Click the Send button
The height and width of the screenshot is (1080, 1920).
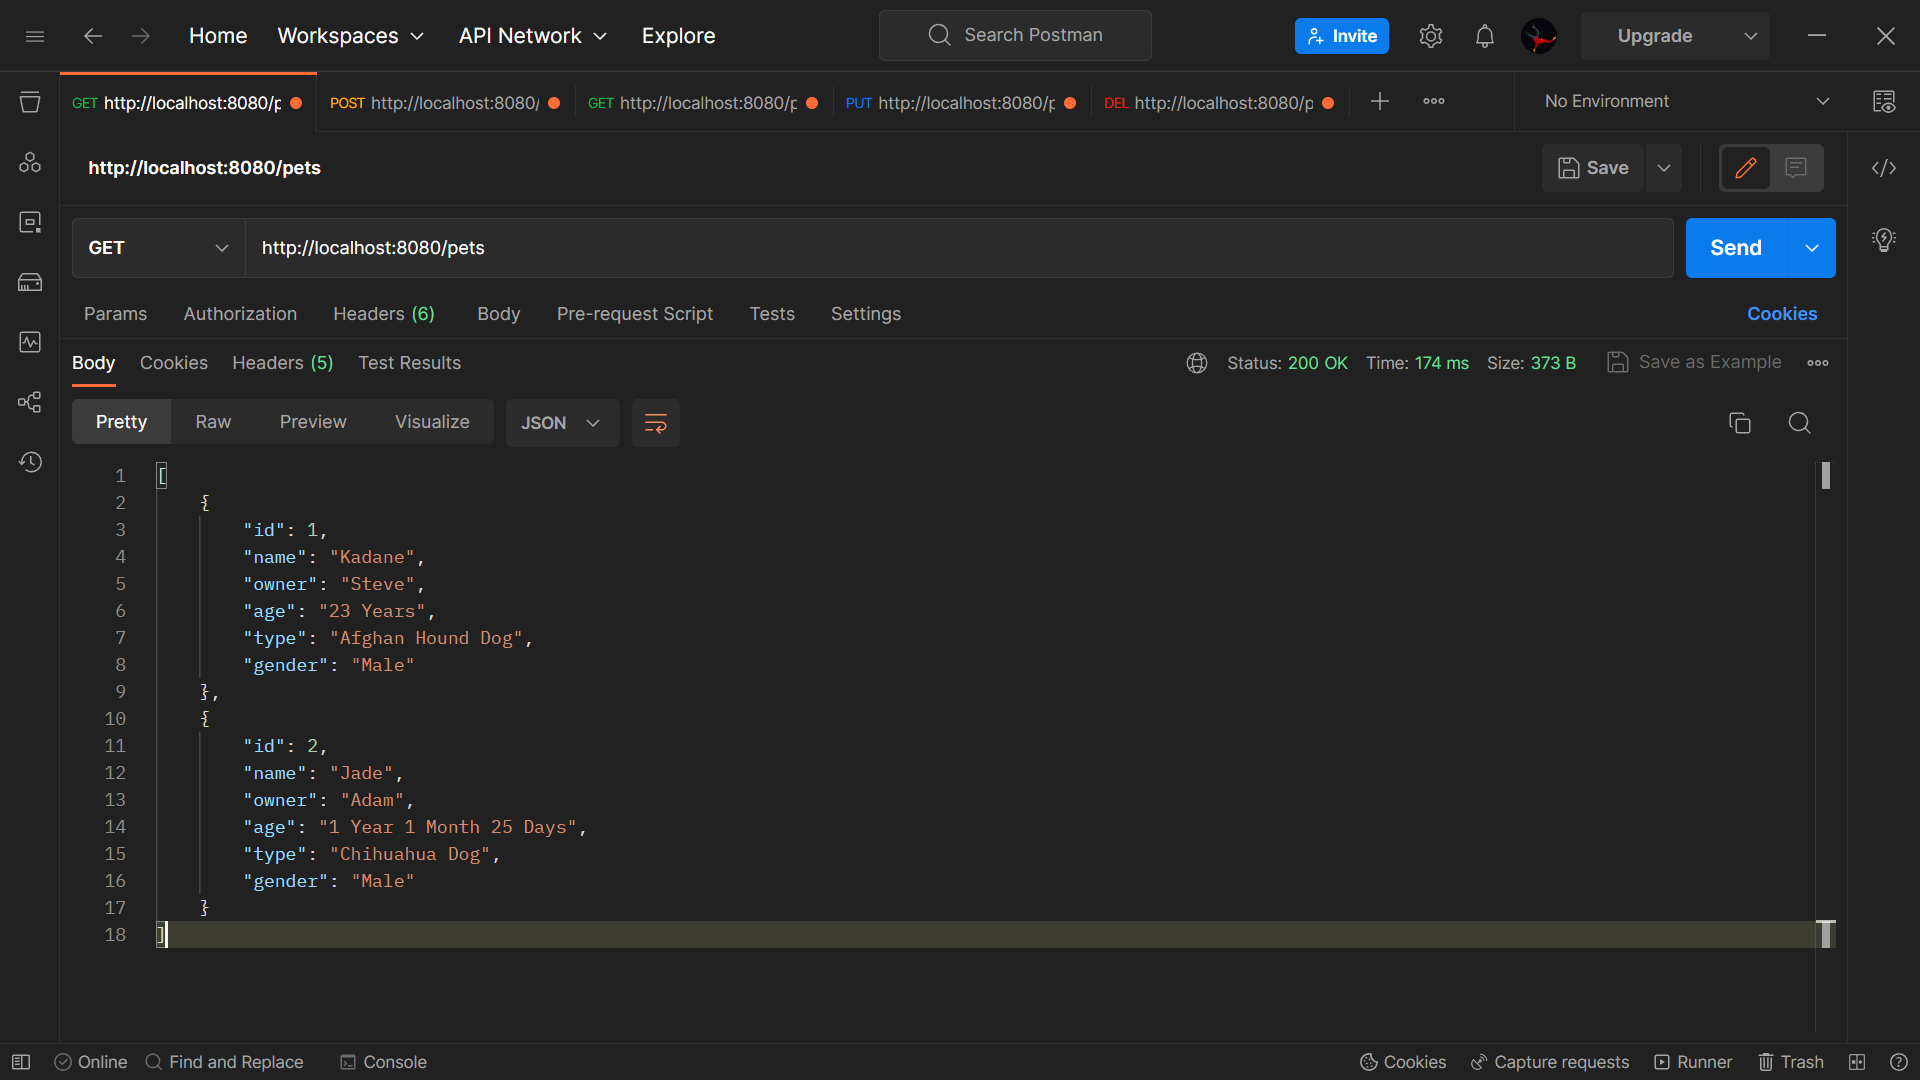1735,248
